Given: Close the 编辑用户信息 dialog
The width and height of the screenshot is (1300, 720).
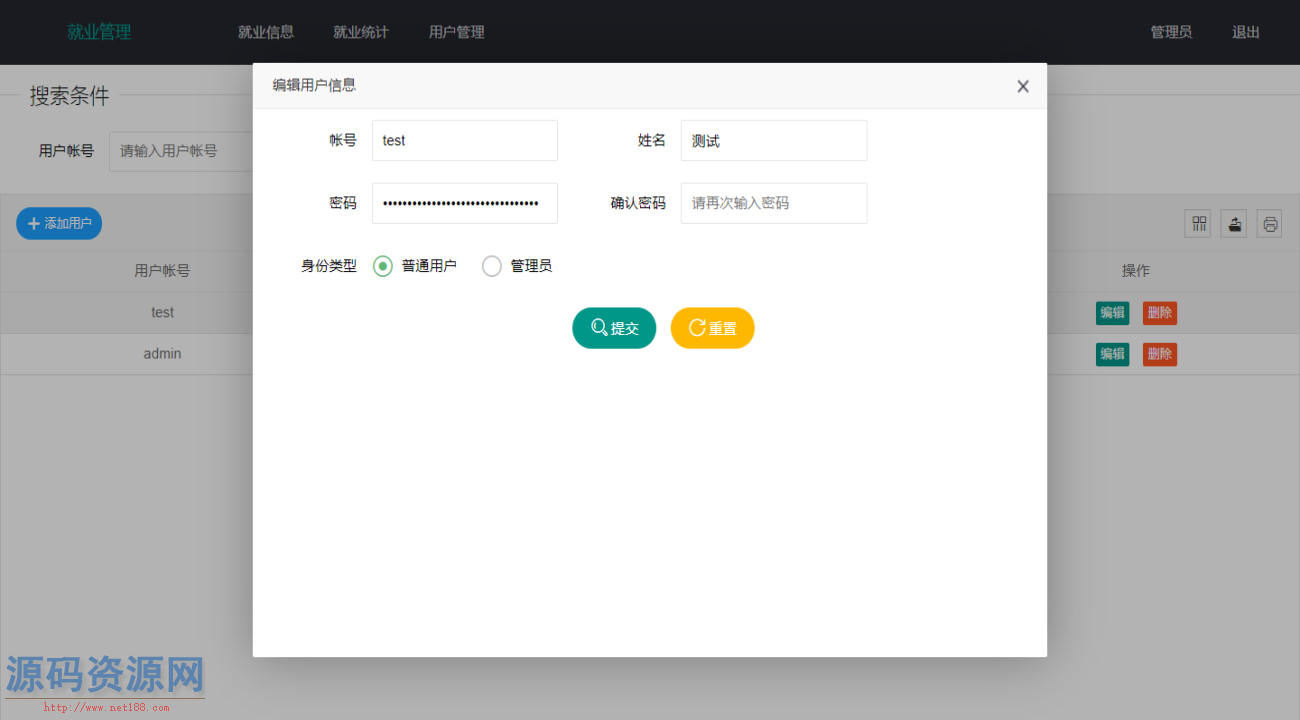Looking at the screenshot, I should click(1023, 86).
